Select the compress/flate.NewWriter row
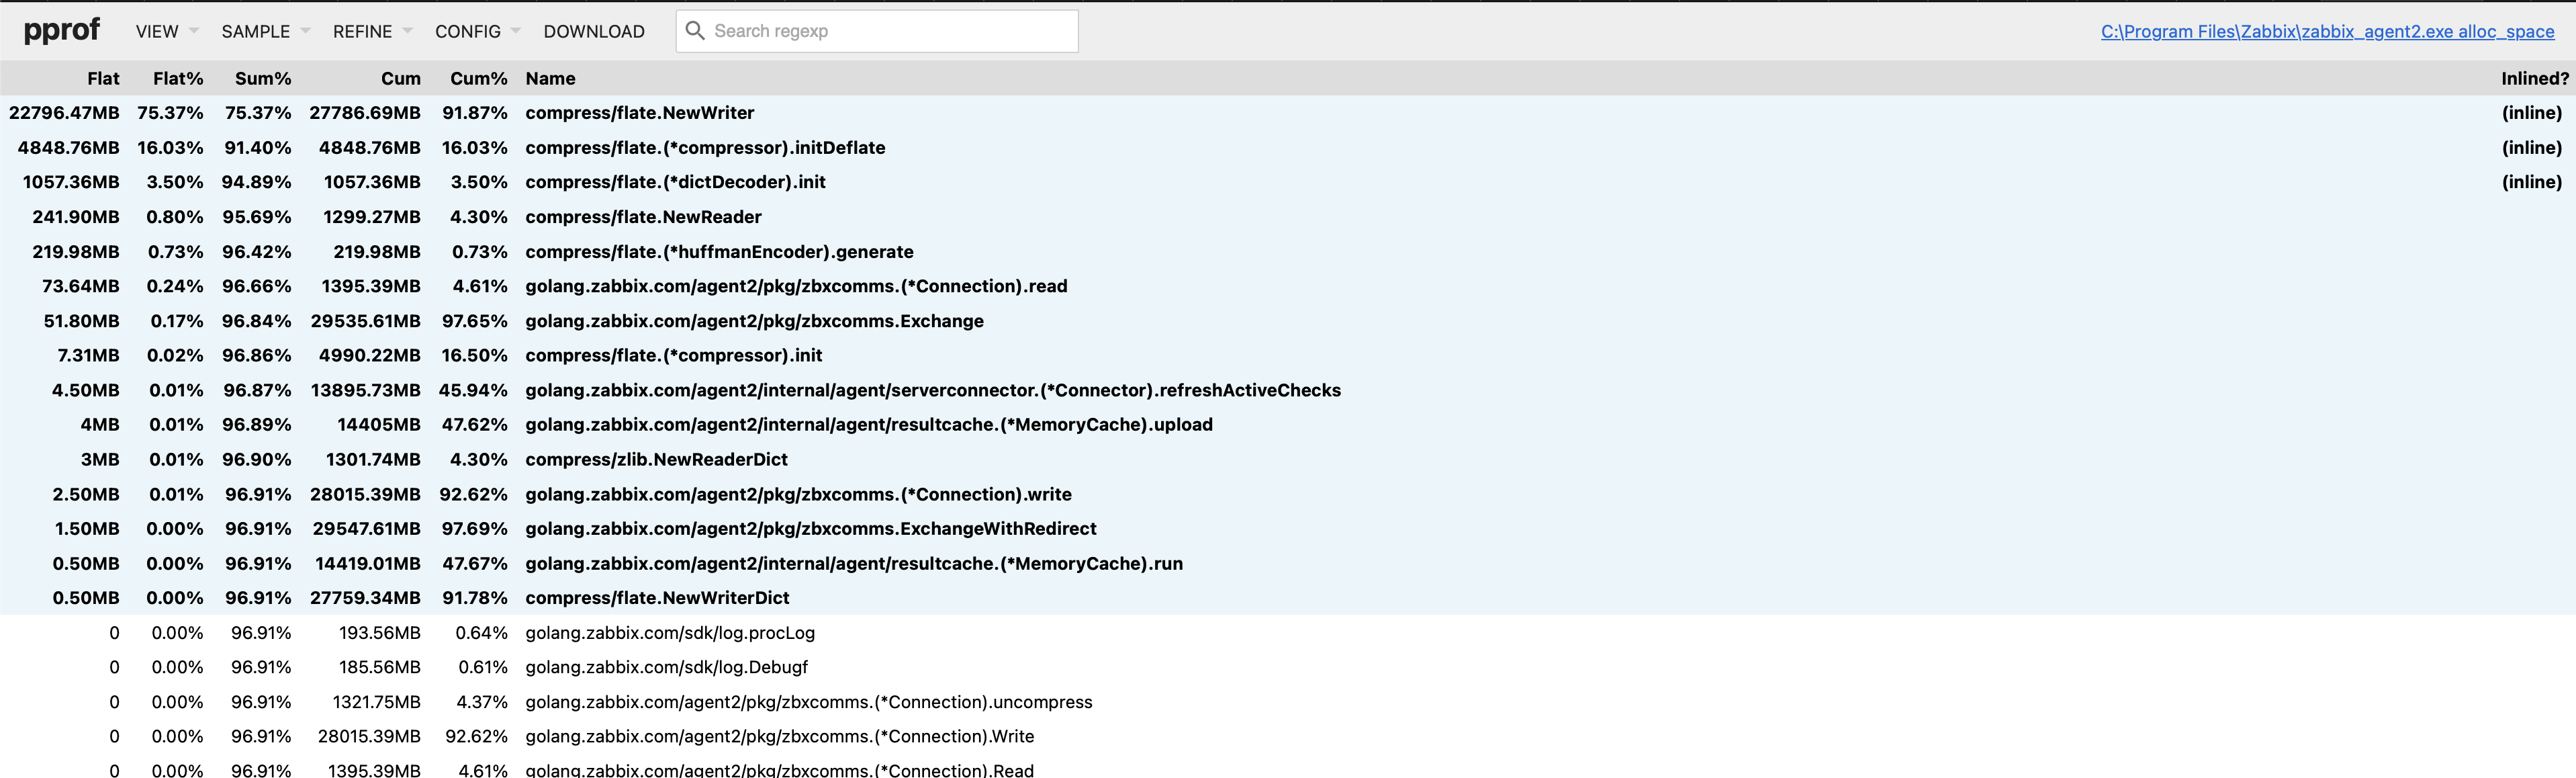The height and width of the screenshot is (778, 2576). pos(1288,113)
